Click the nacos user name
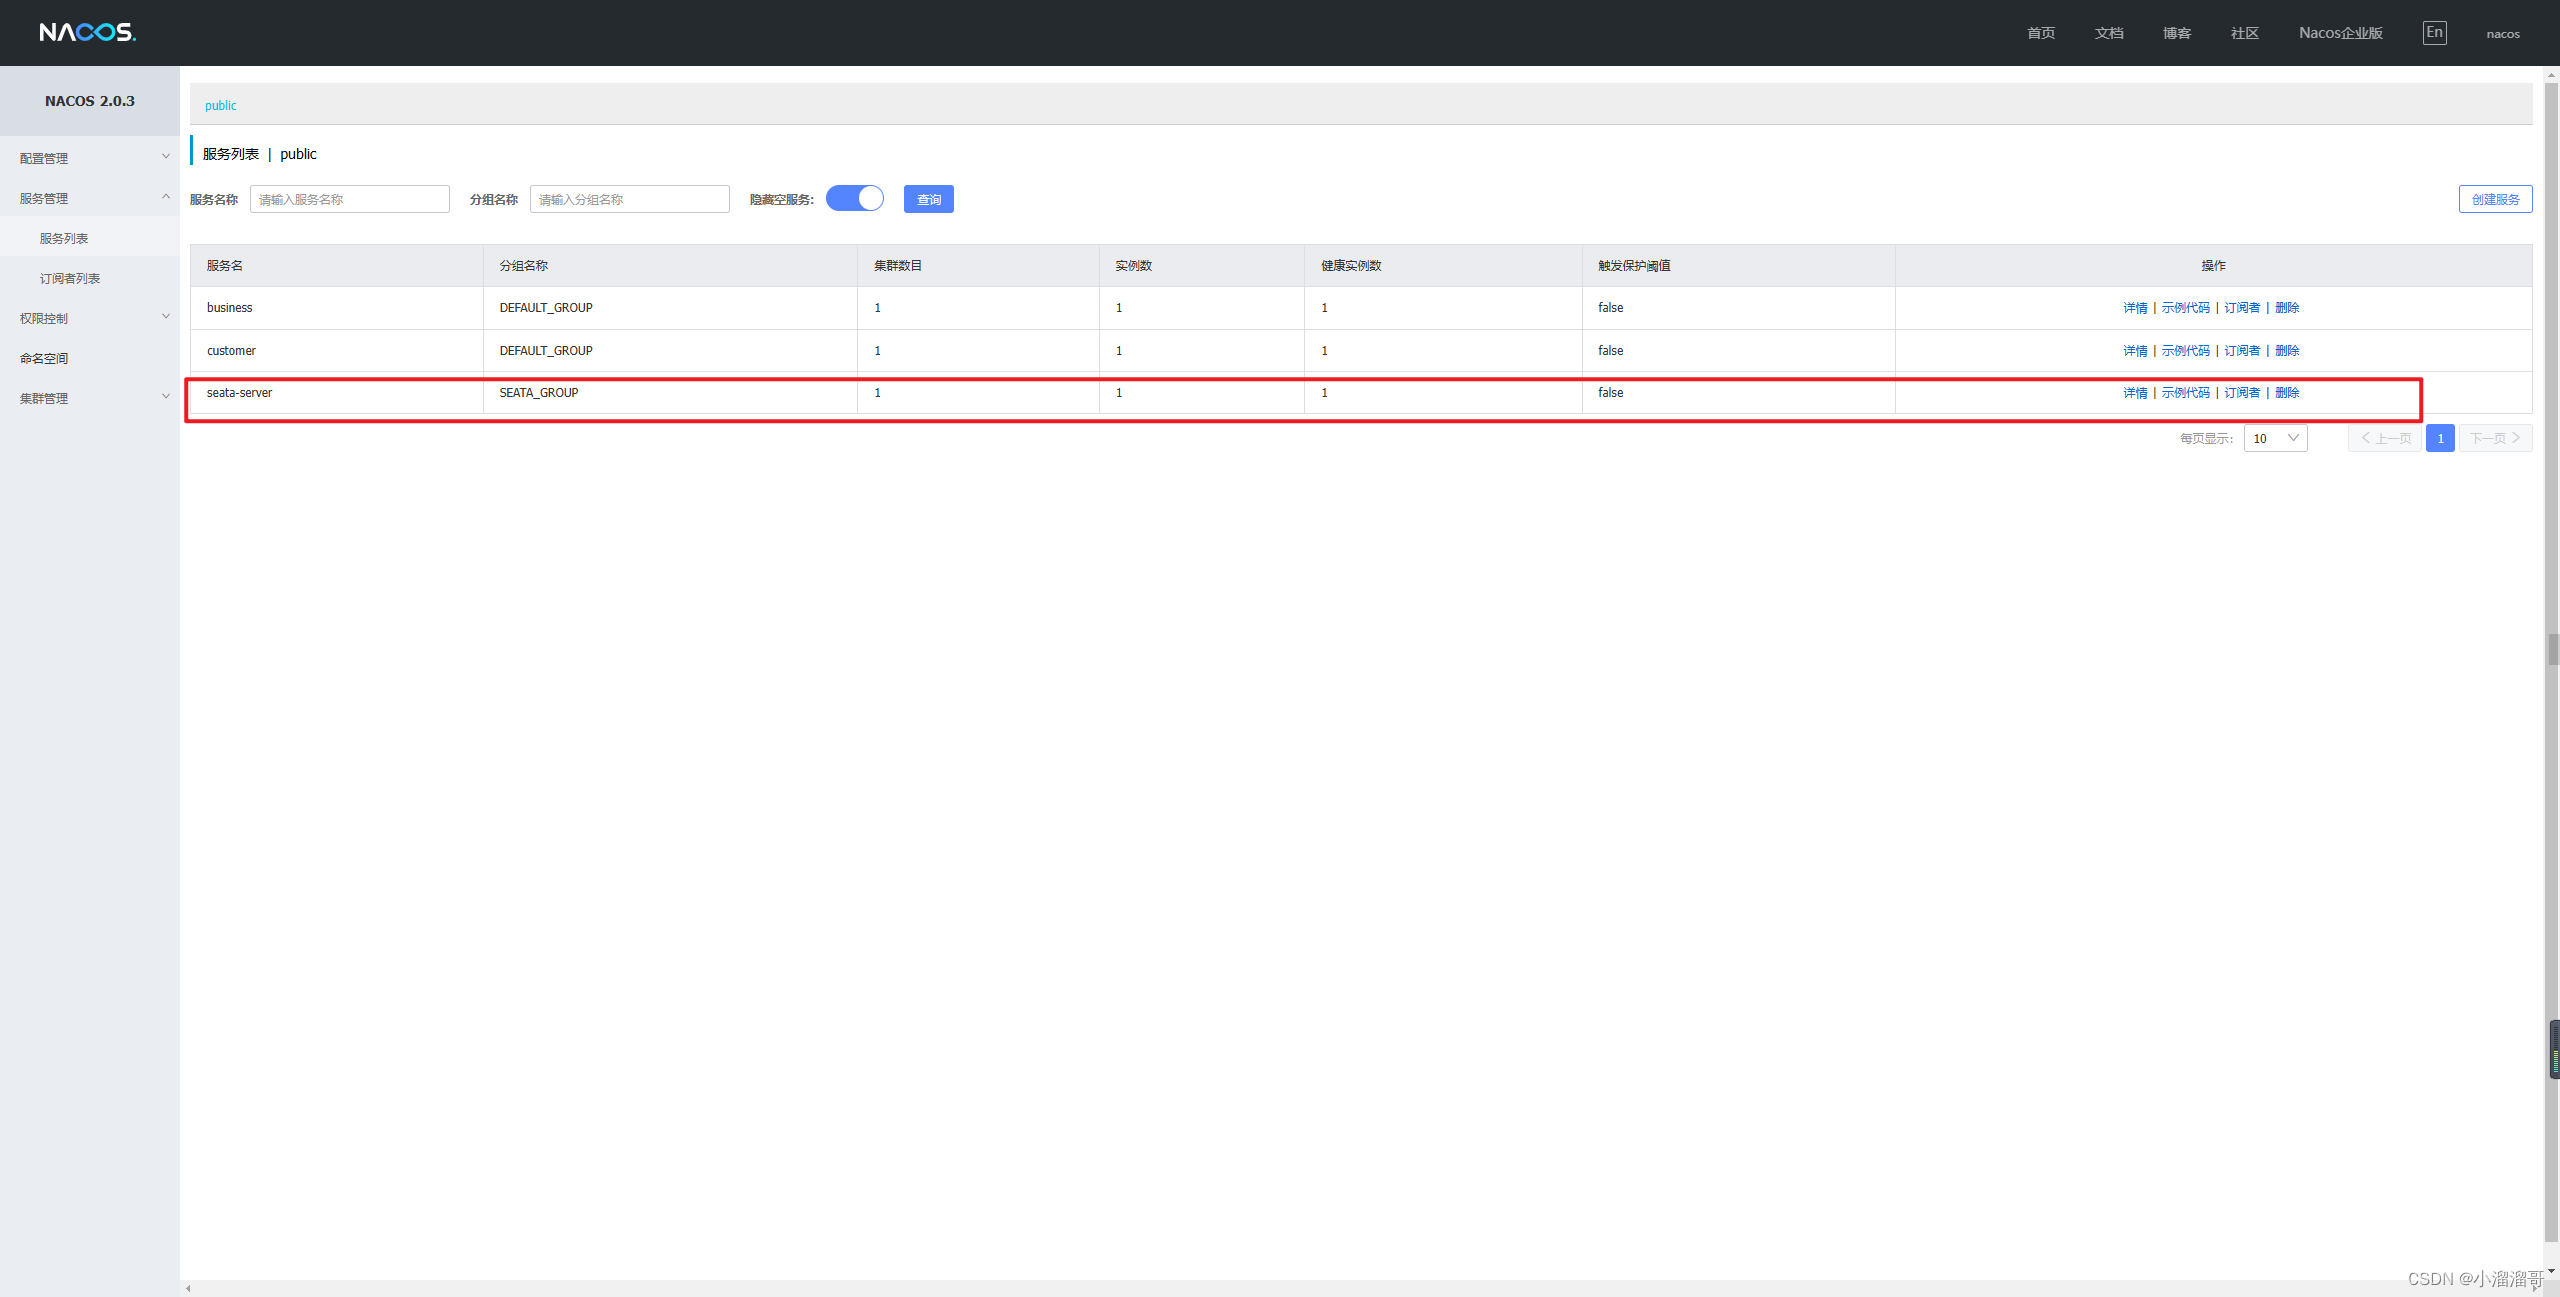Screen dimensions: 2560x1297 pos(2503,34)
